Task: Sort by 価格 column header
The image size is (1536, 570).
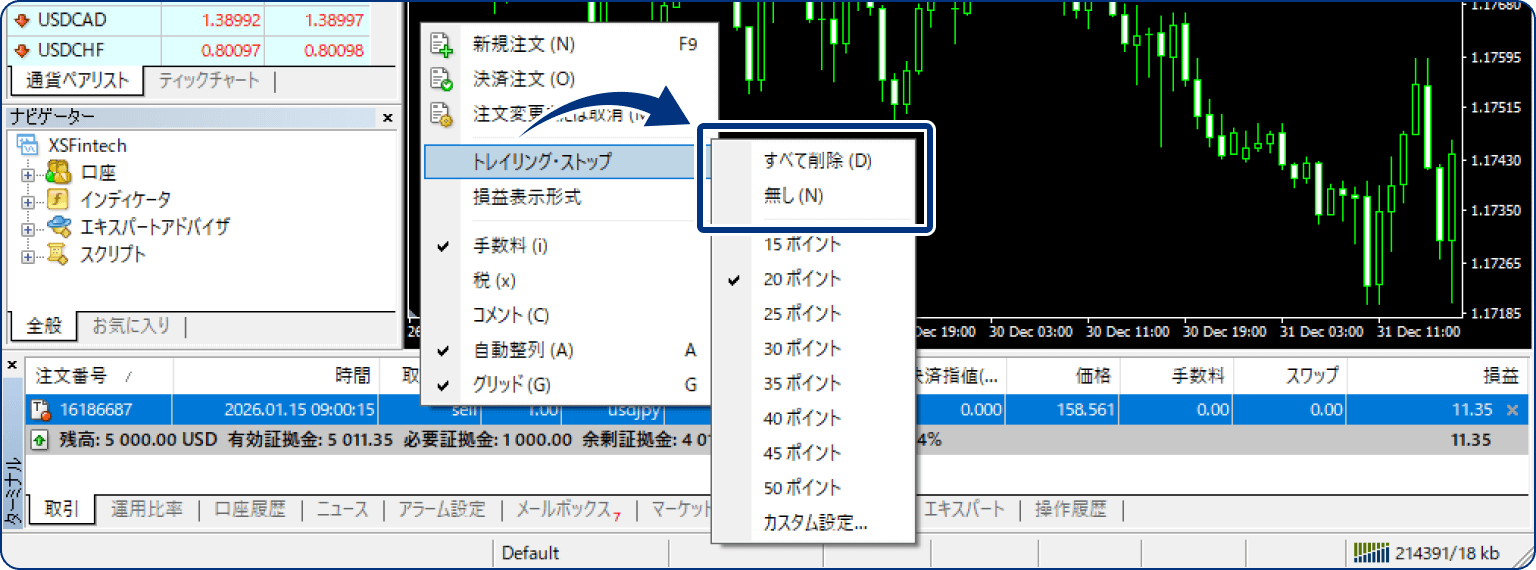Action: [1064, 376]
